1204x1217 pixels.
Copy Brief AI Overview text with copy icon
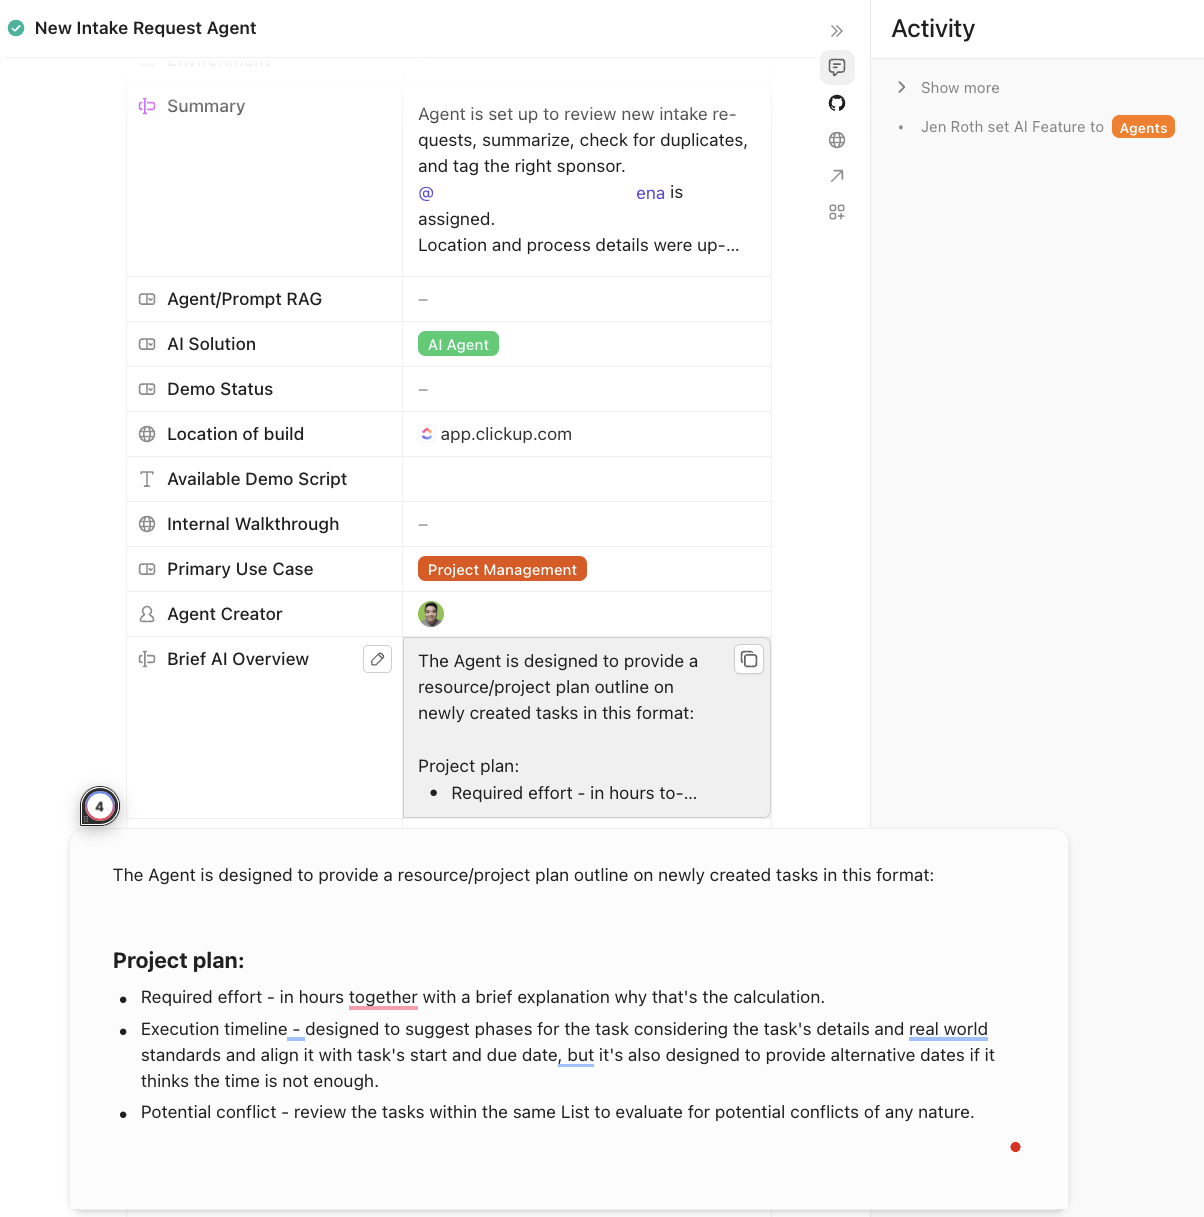tap(749, 659)
